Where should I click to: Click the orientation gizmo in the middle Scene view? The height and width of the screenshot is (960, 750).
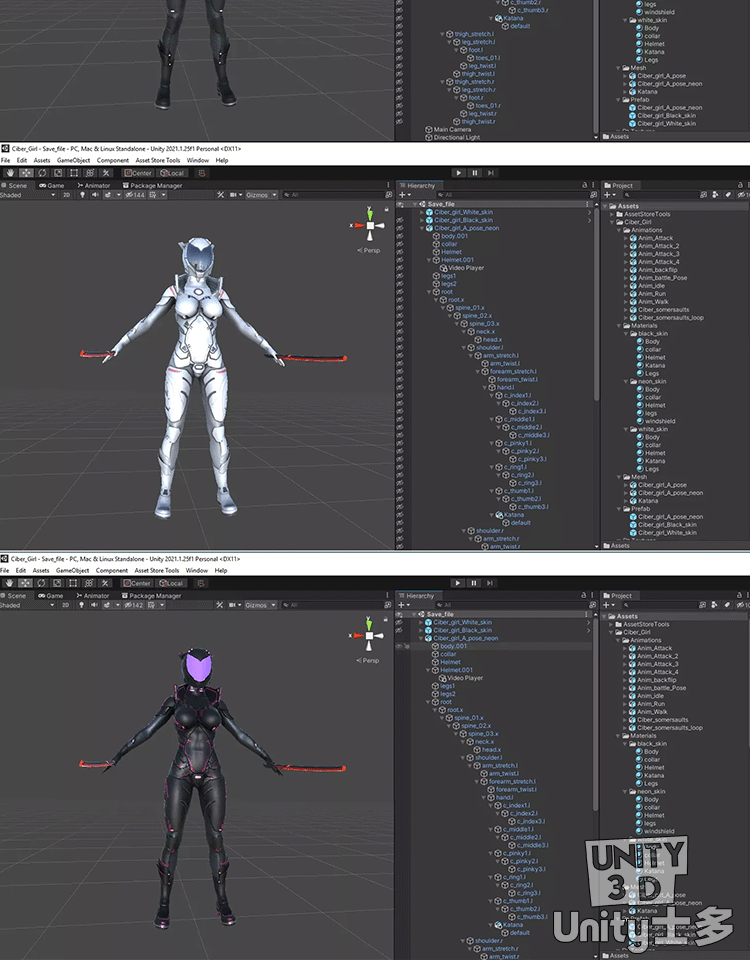[x=370, y=225]
